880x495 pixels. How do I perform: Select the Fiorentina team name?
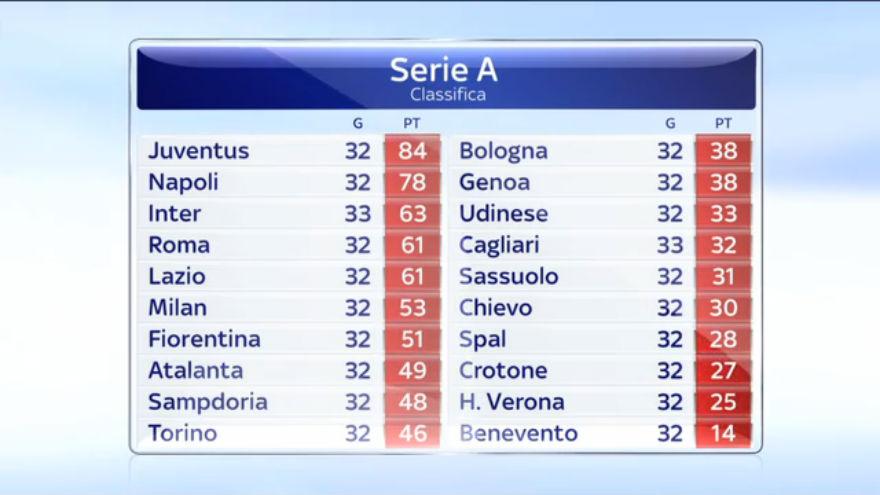pos(204,339)
